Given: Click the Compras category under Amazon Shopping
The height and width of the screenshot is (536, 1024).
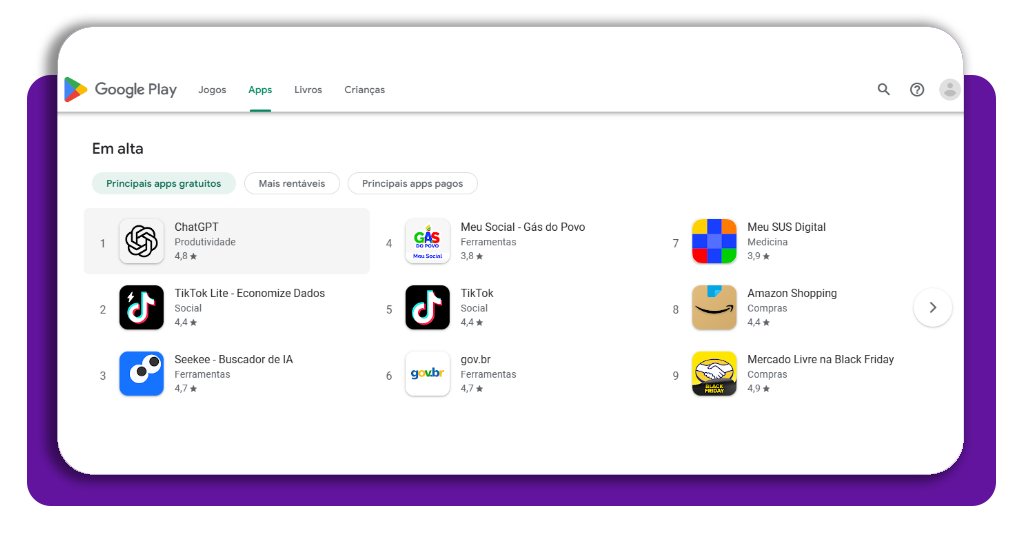Looking at the screenshot, I should click(767, 308).
